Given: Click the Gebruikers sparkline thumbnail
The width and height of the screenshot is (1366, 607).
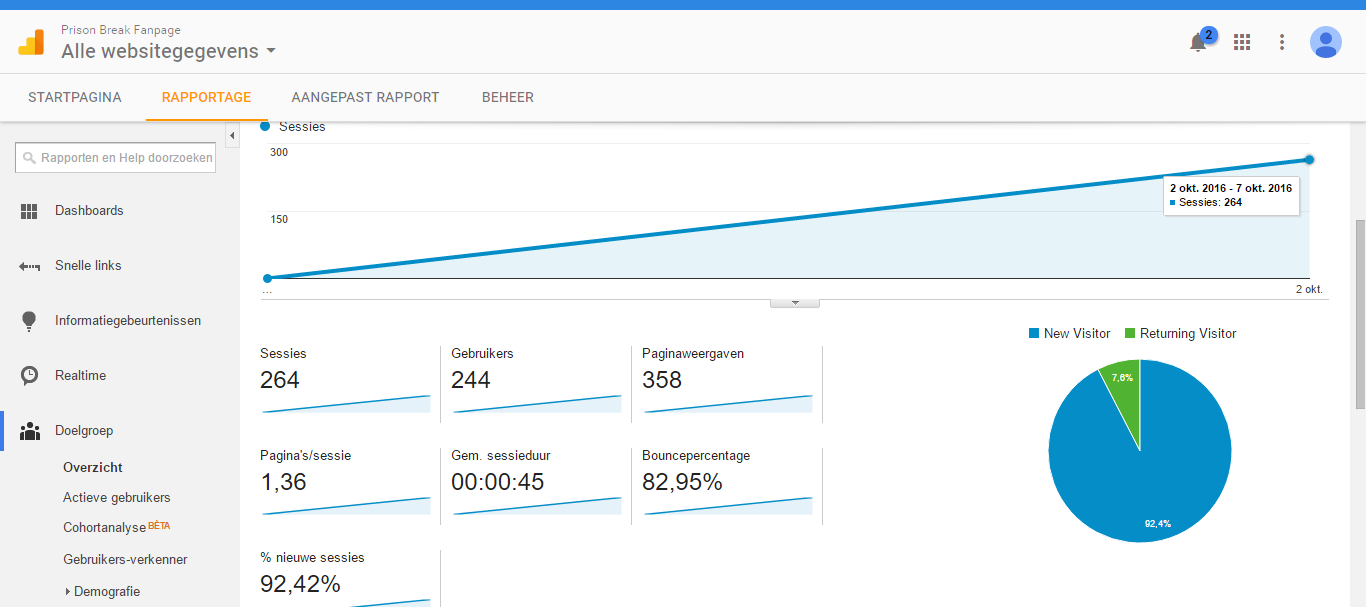Looking at the screenshot, I should coord(537,404).
